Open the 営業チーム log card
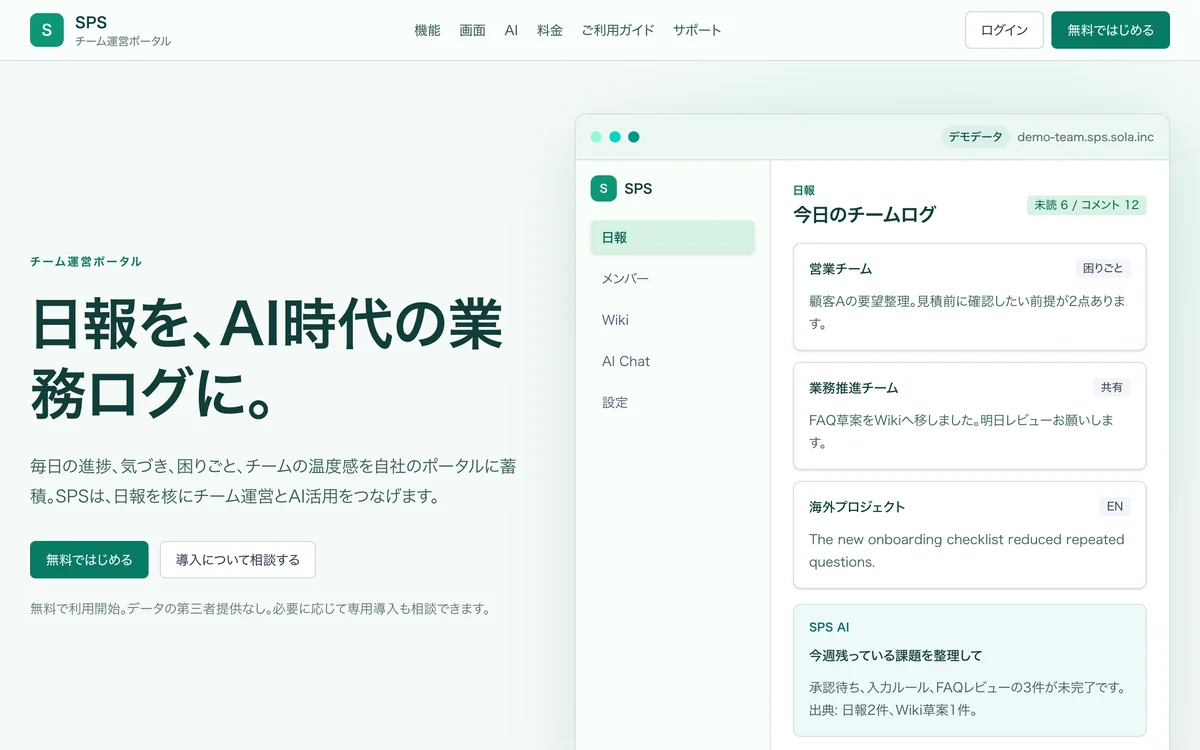 [969, 297]
